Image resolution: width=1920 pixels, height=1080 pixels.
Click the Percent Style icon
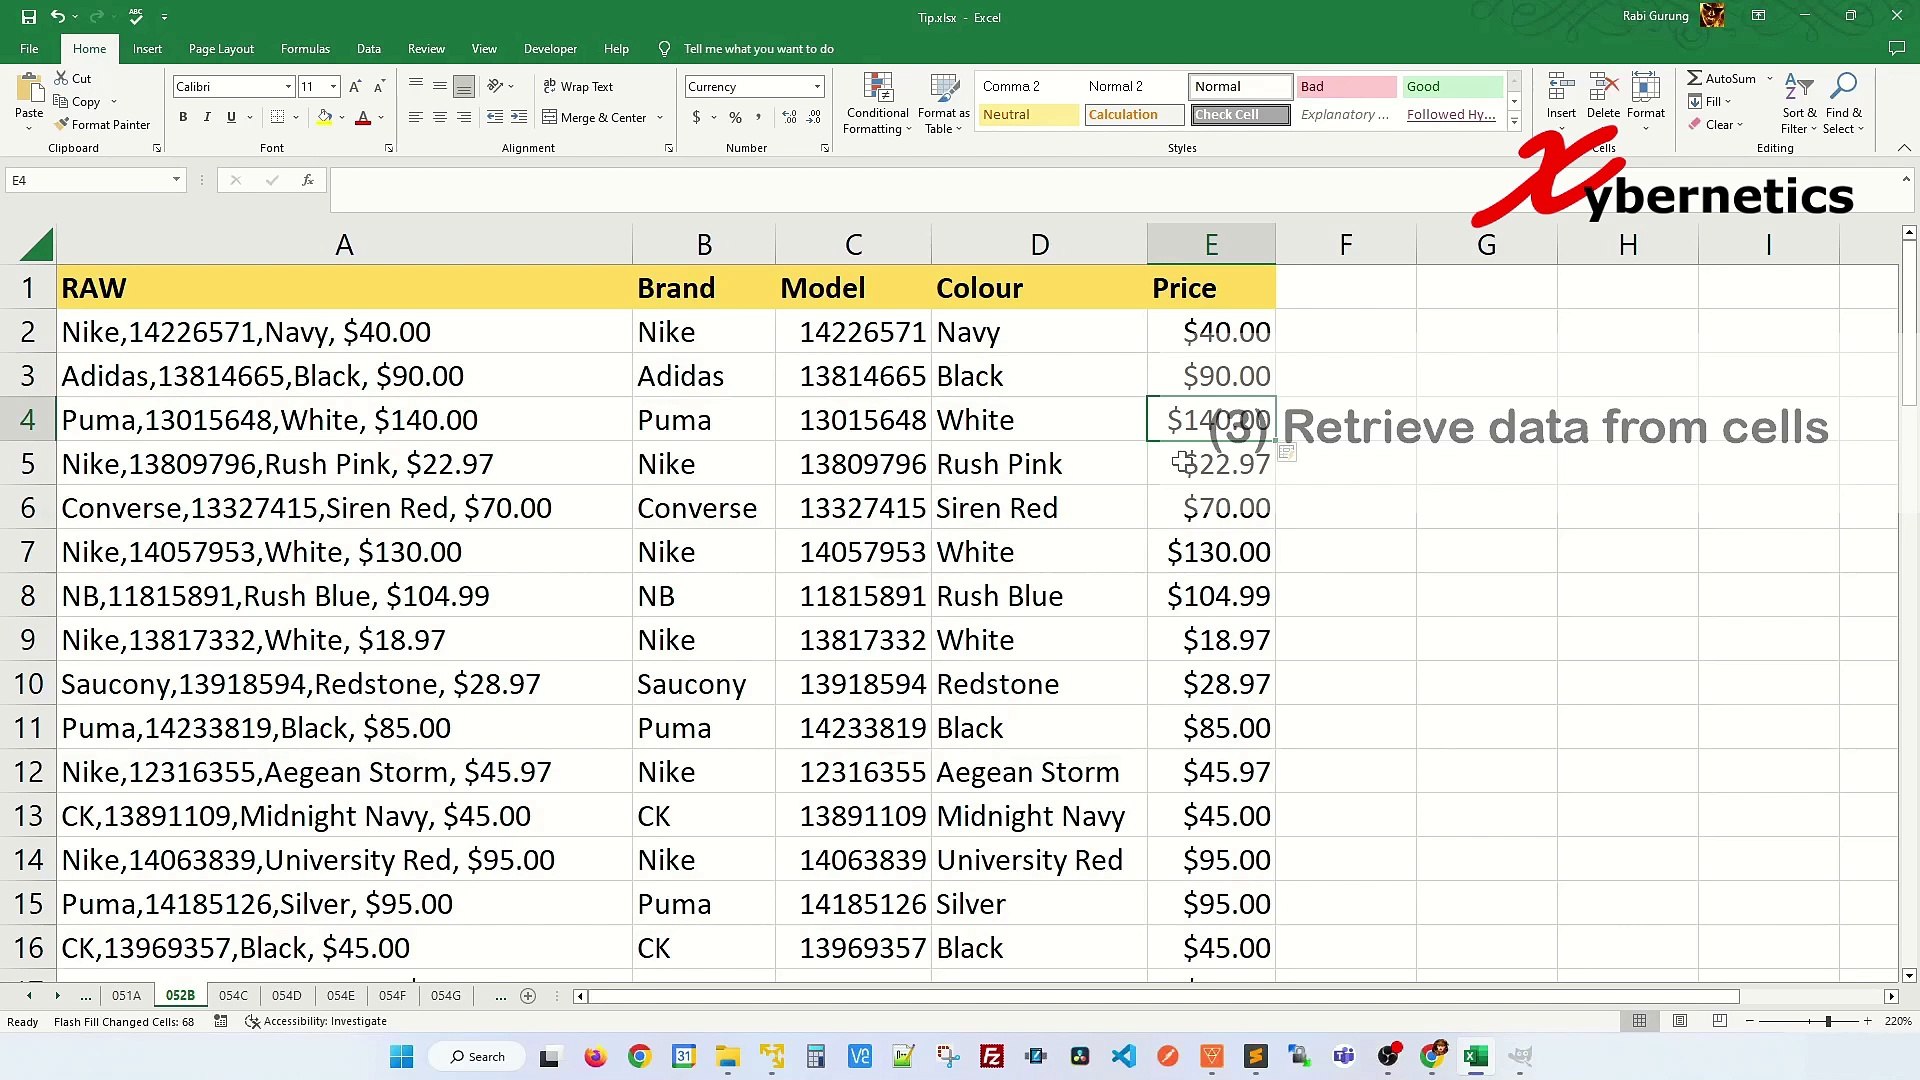(x=735, y=118)
